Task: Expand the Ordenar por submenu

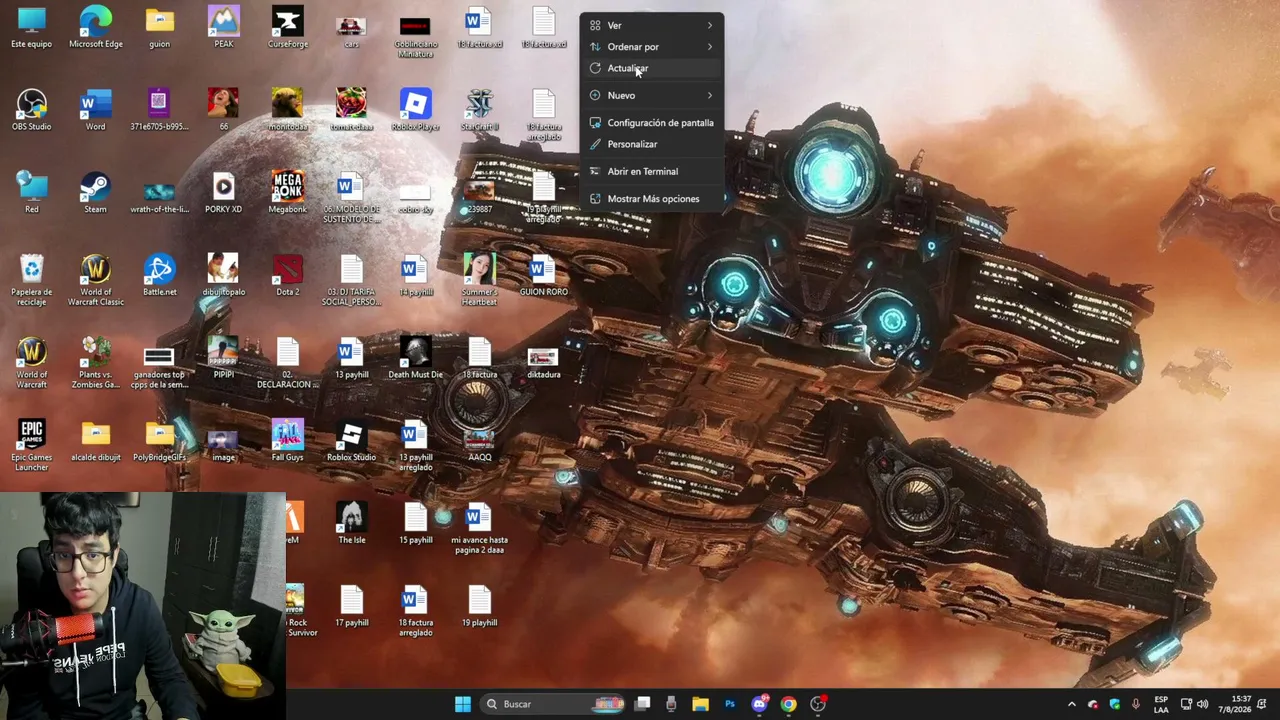Action: (651, 47)
